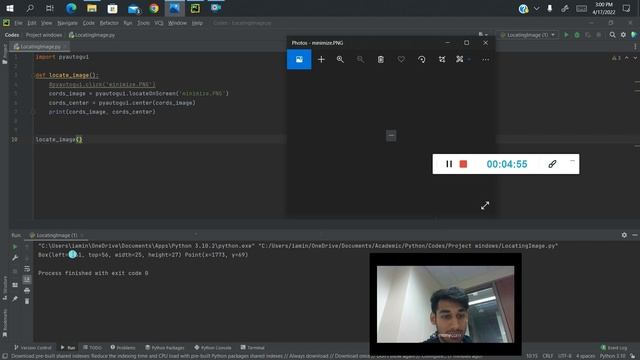Open the Event Log
The height and width of the screenshot is (360, 640).
pyautogui.click(x=614, y=348)
